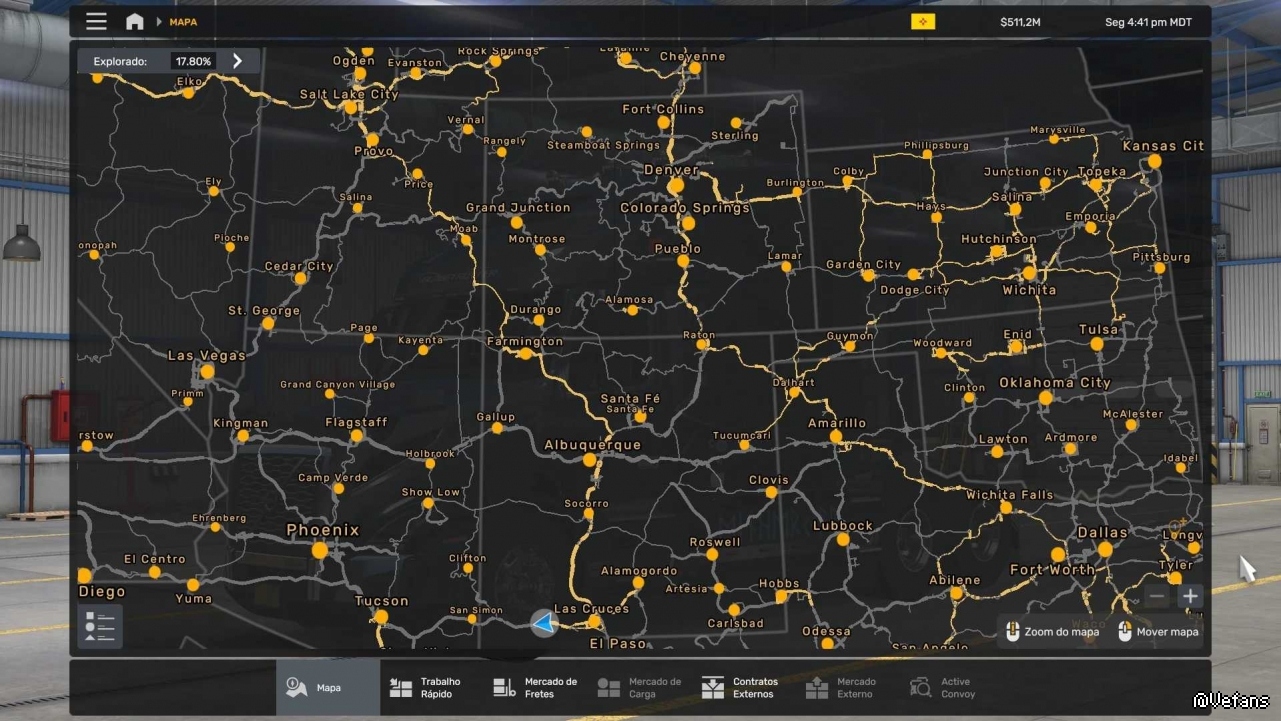Image resolution: width=1281 pixels, height=721 pixels.
Task: Click the Hutchinson city label
Action: point(999,239)
